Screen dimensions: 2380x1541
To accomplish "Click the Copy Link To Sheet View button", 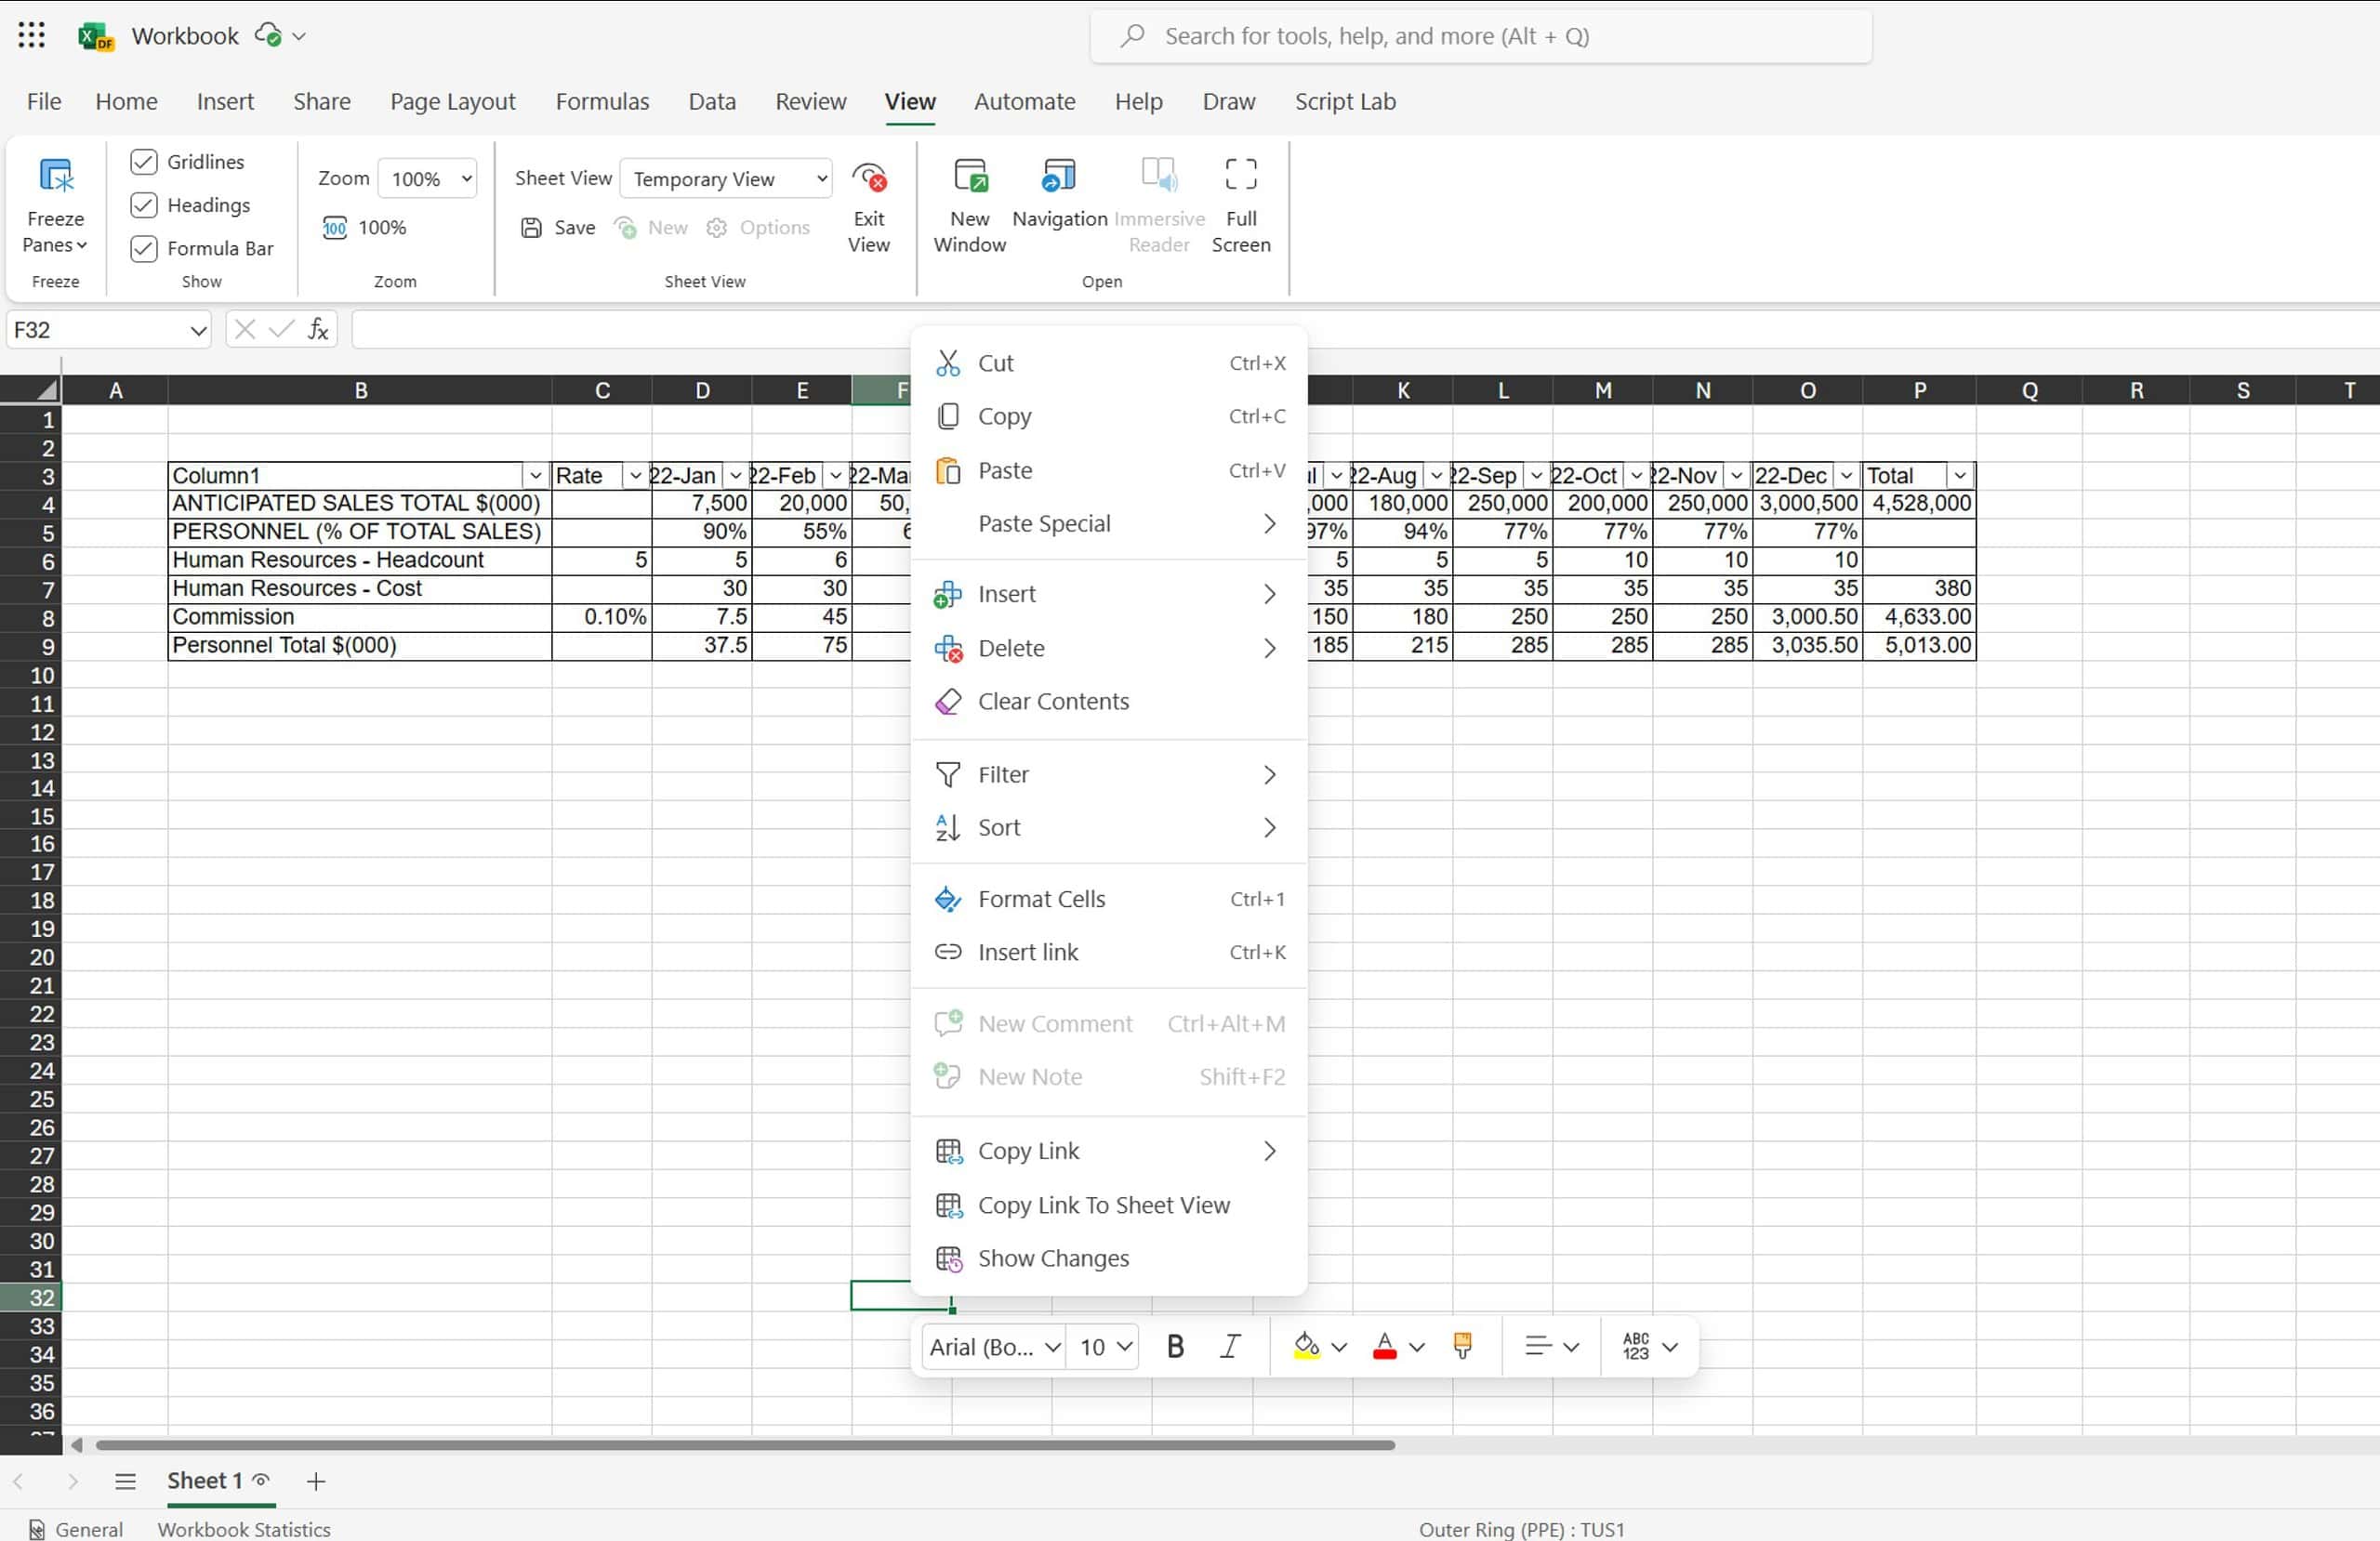I will 1104,1203.
